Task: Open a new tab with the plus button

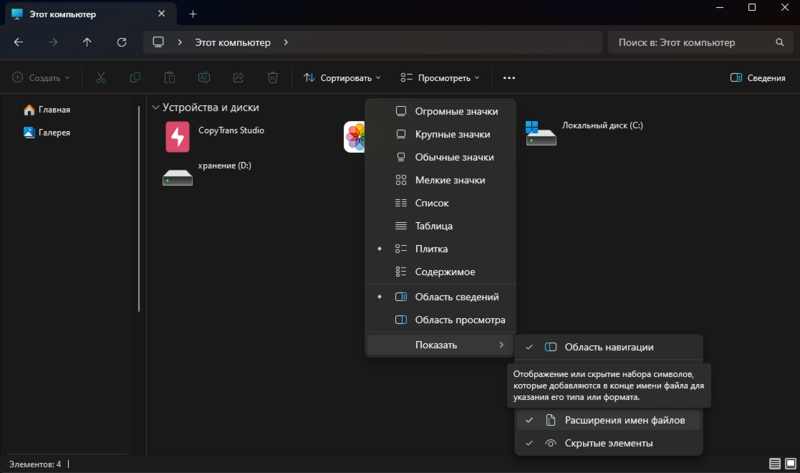Action: pyautogui.click(x=193, y=14)
